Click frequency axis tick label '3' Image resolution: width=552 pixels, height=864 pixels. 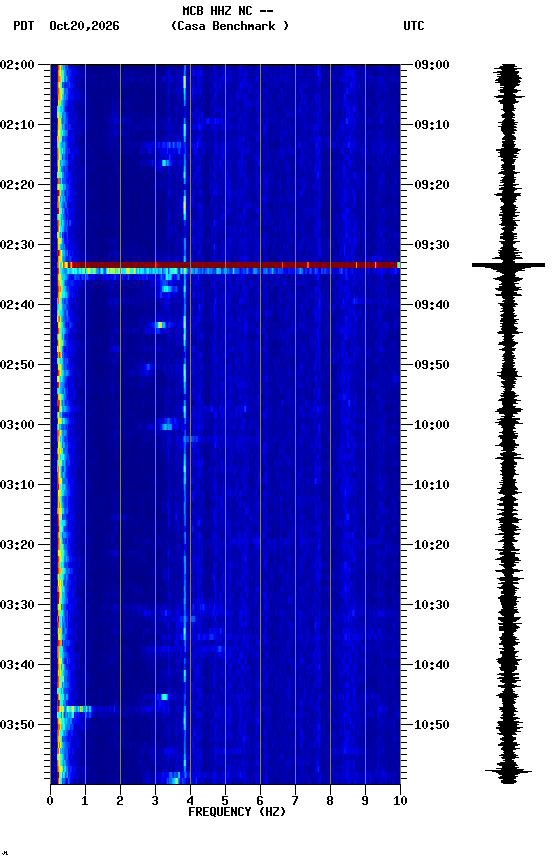click(155, 801)
